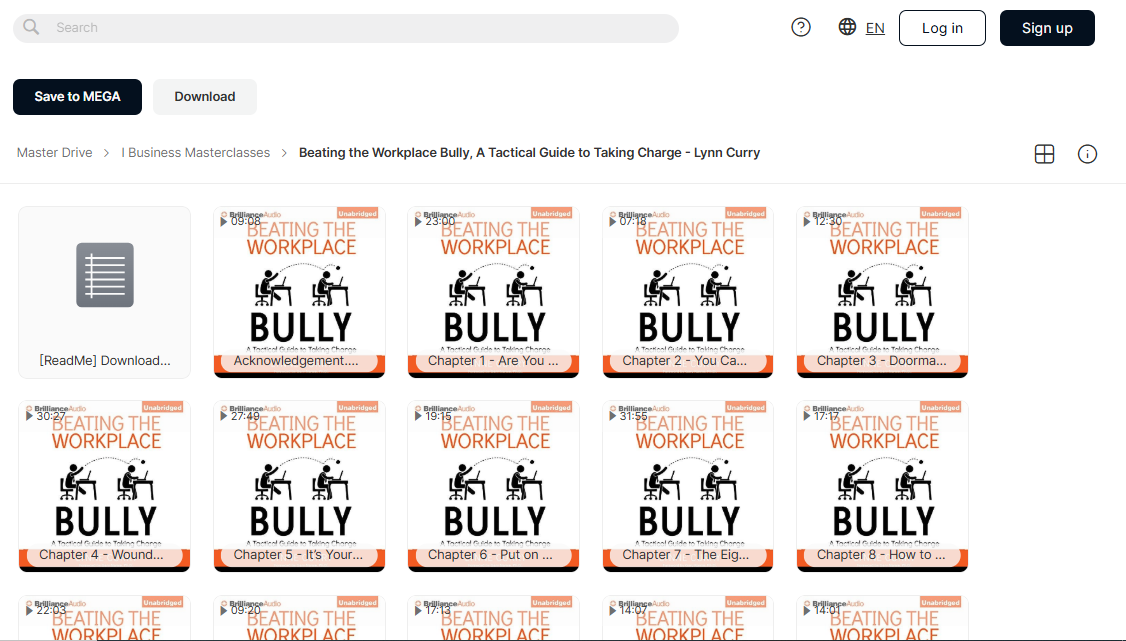The image size is (1126, 641).
Task: Open Chapter 7 - The Eig... thumbnail
Action: (x=688, y=486)
